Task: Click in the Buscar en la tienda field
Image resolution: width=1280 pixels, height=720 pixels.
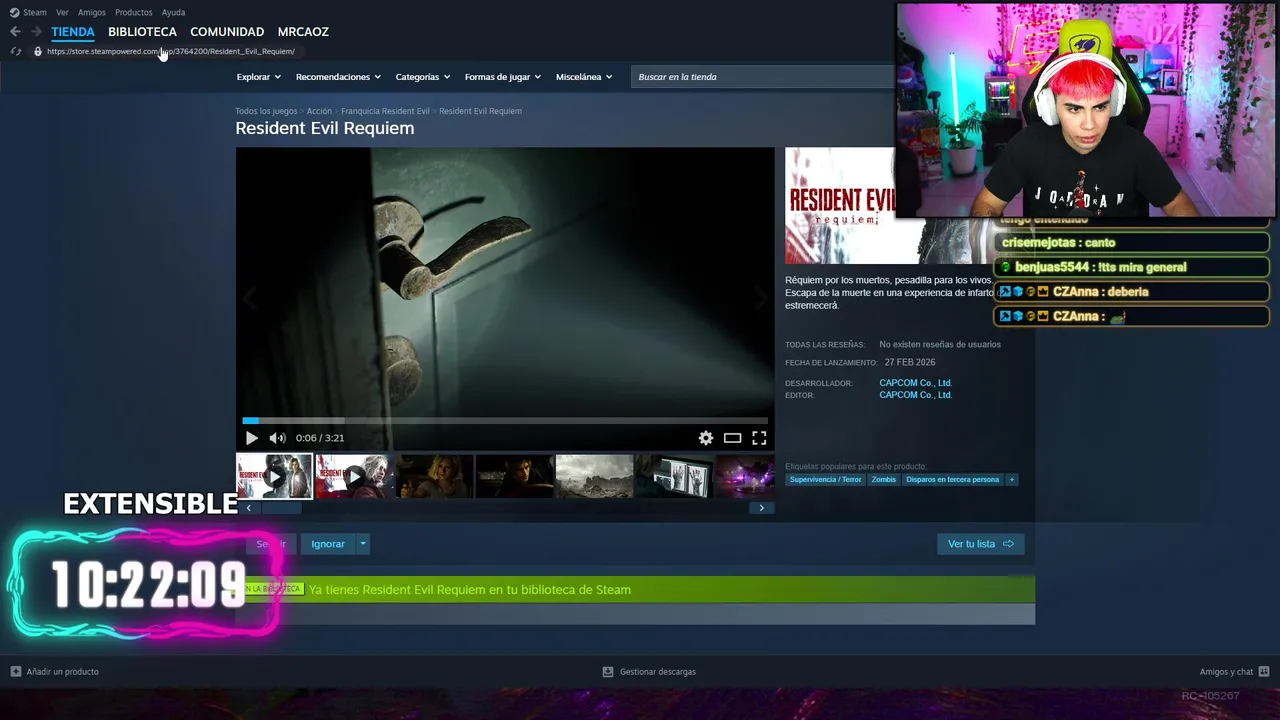Action: click(x=763, y=77)
